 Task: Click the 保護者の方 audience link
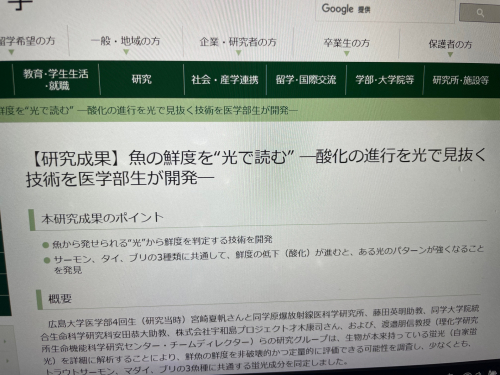point(450,44)
